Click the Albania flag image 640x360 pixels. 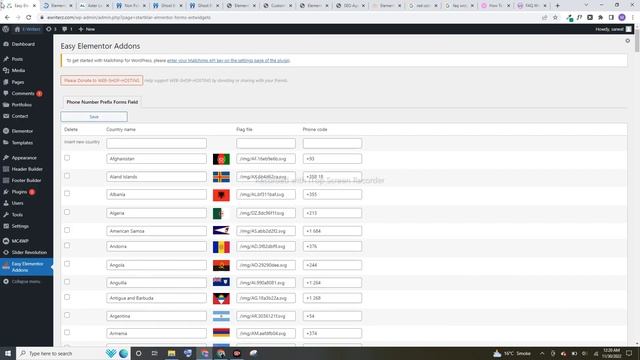221,195
